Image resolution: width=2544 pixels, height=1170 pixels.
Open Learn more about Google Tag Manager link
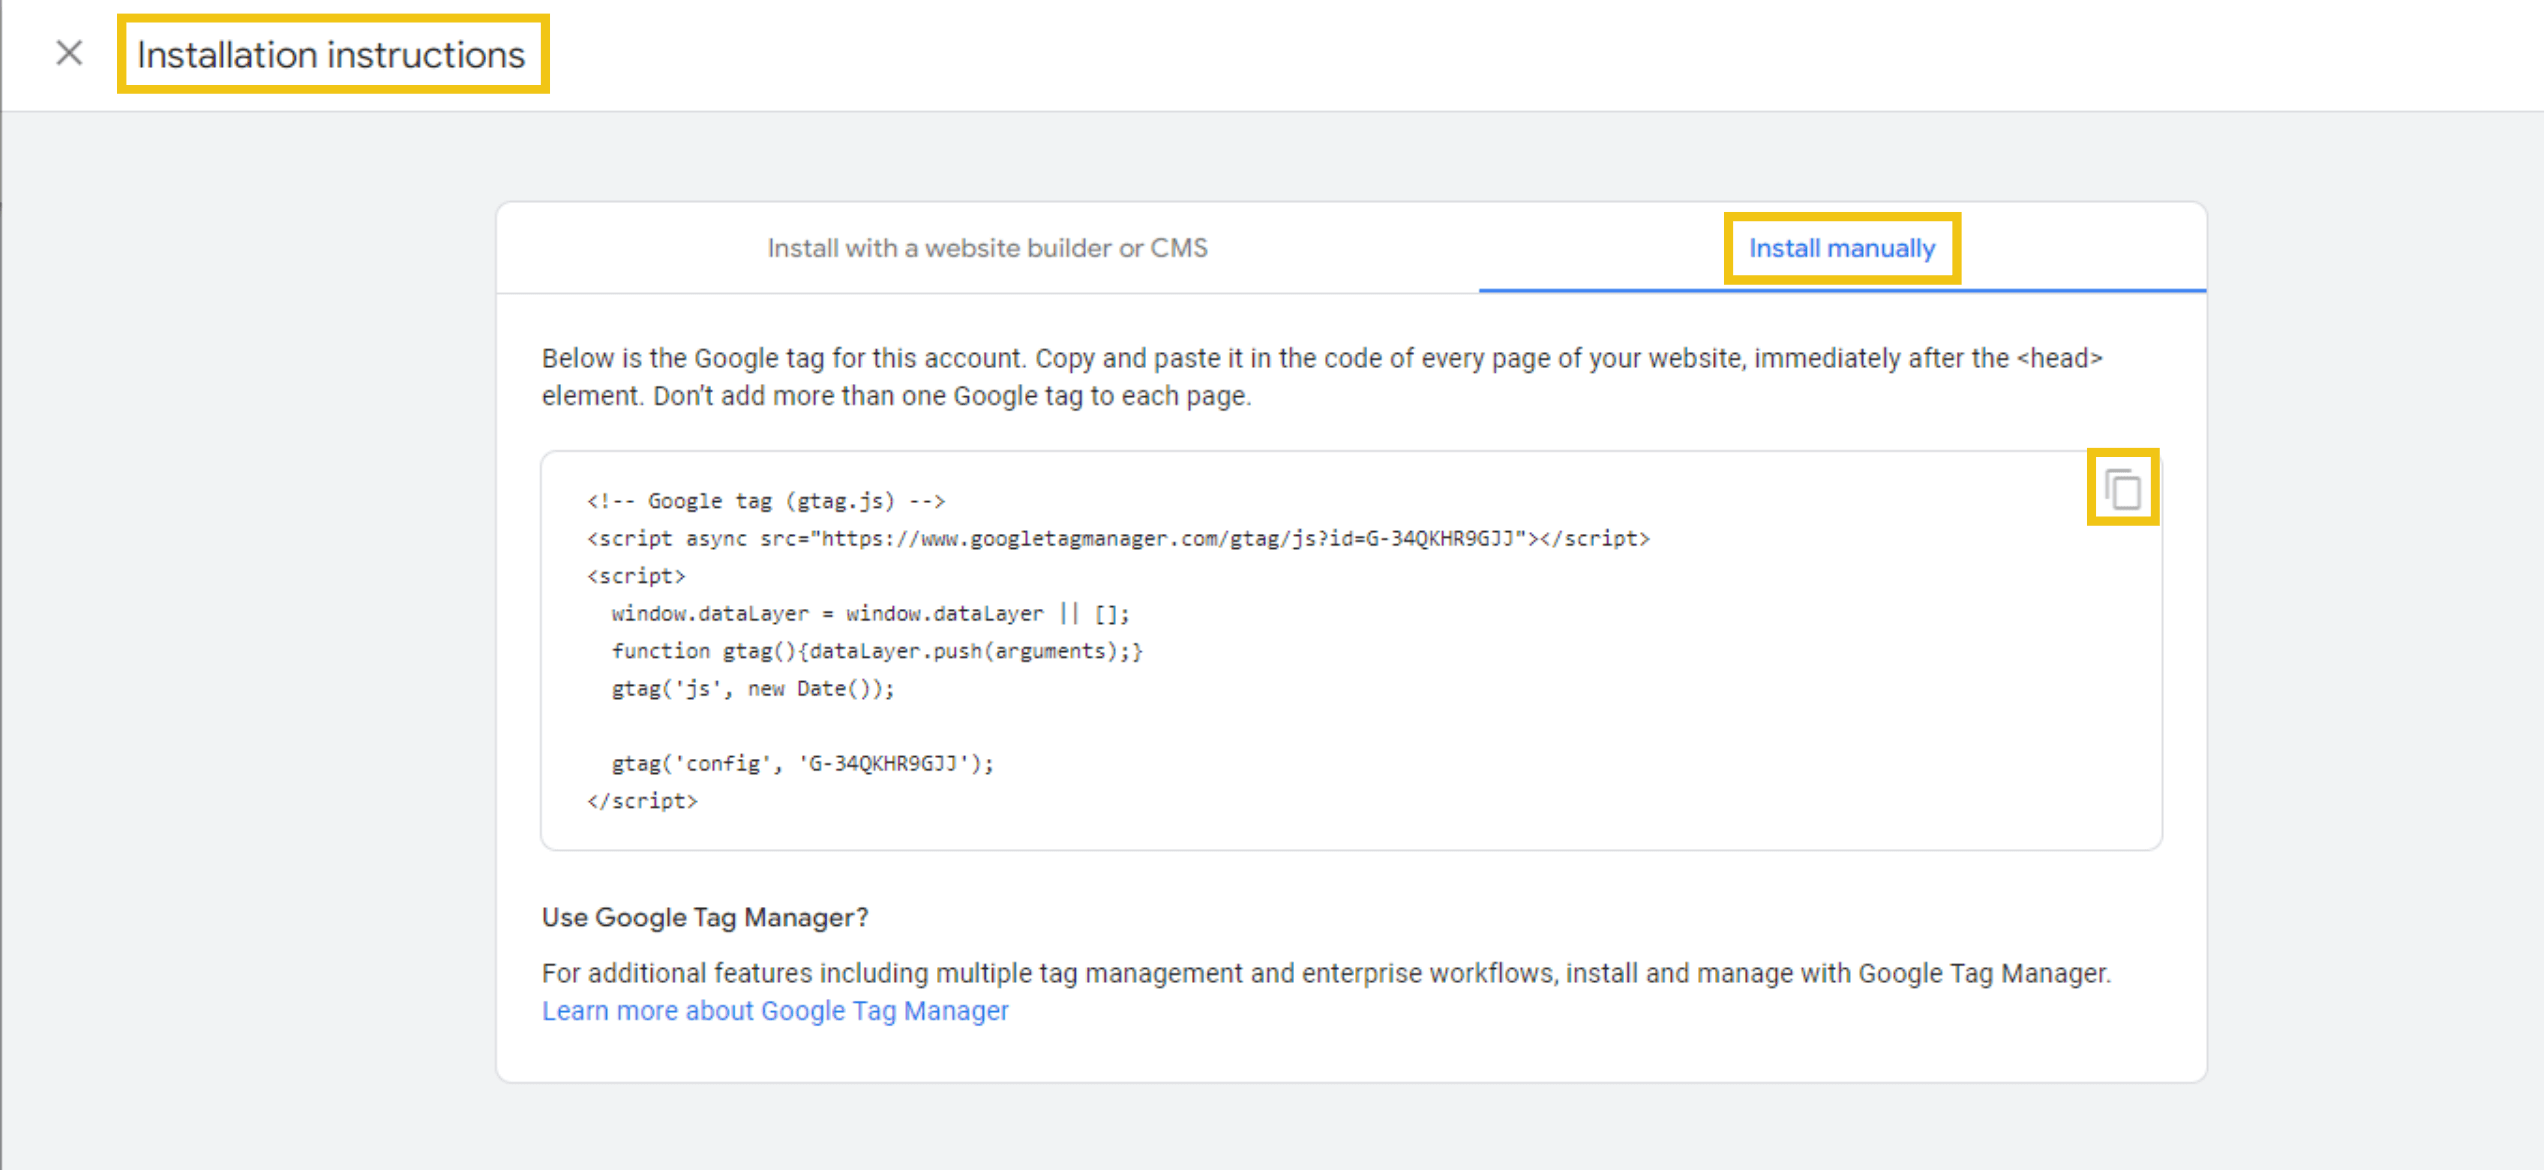click(x=775, y=1011)
